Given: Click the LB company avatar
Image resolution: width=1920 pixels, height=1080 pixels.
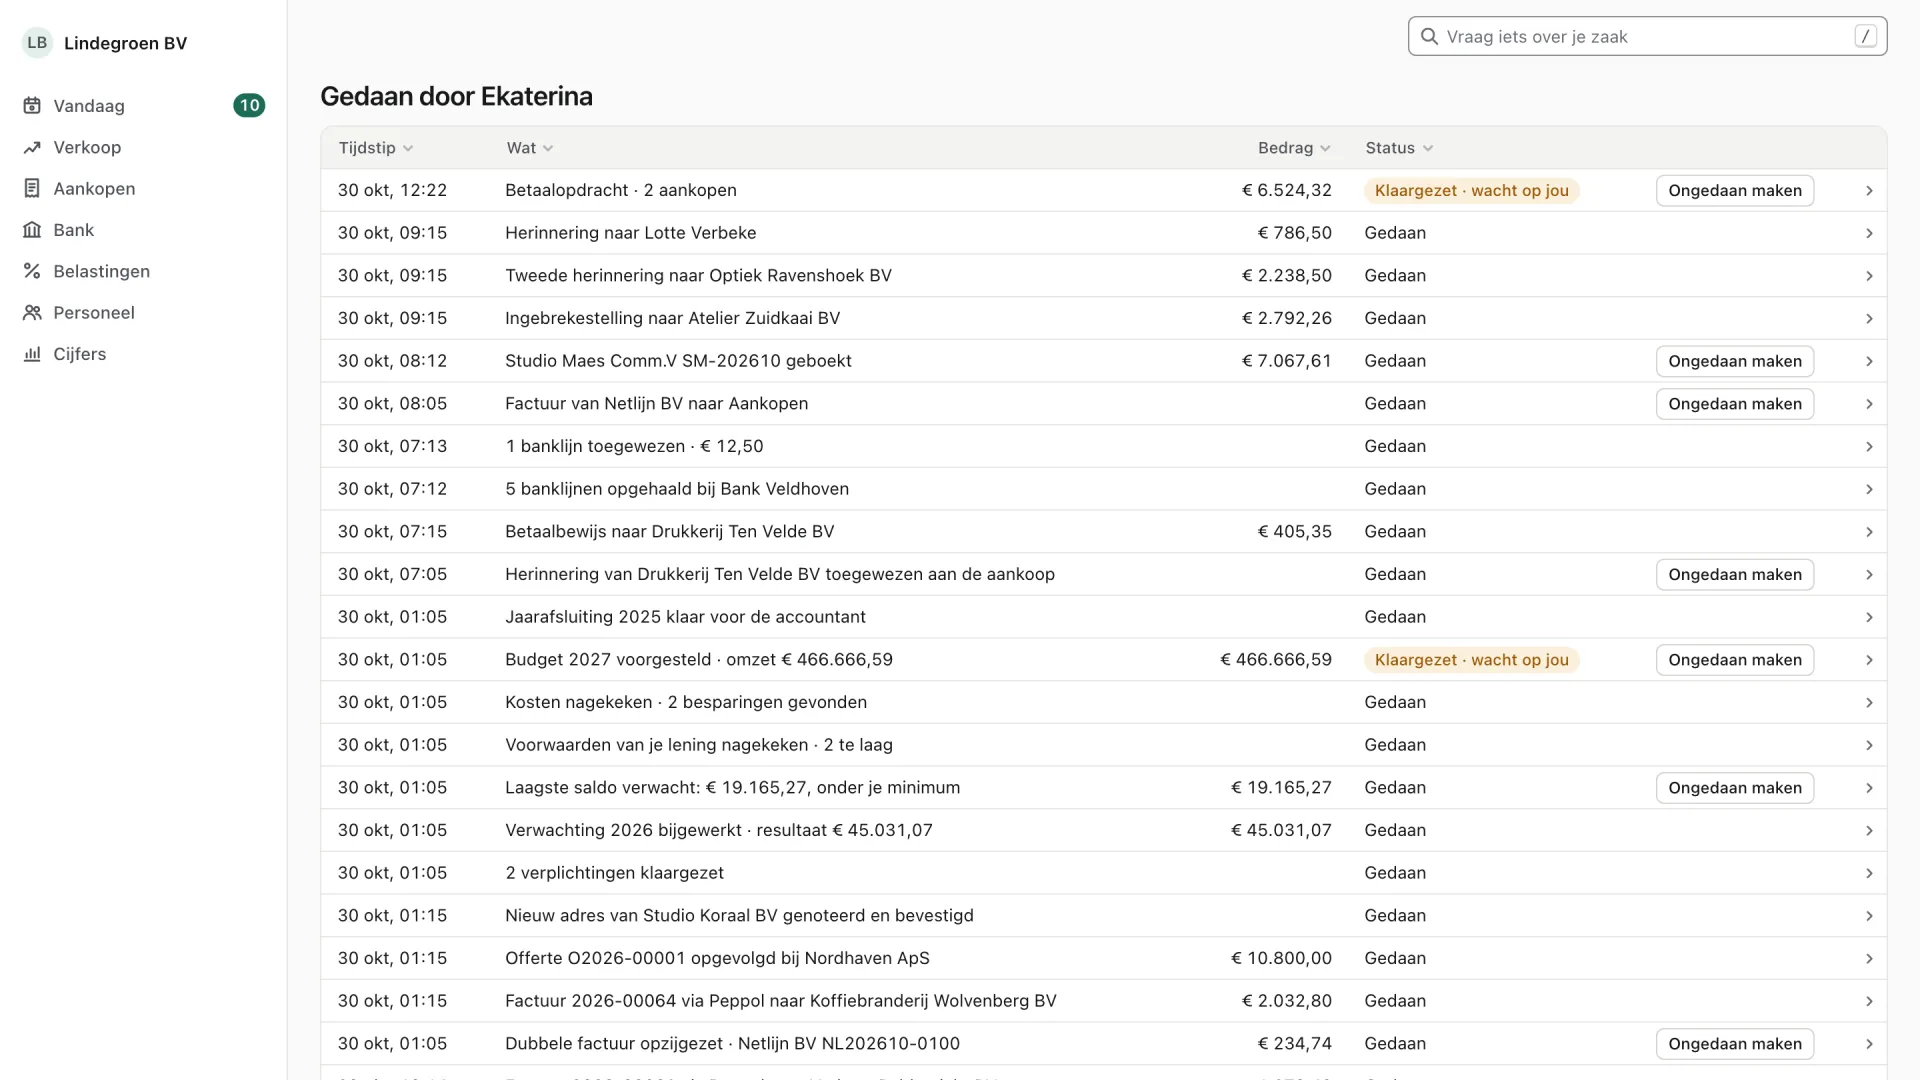Looking at the screenshot, I should (x=37, y=43).
